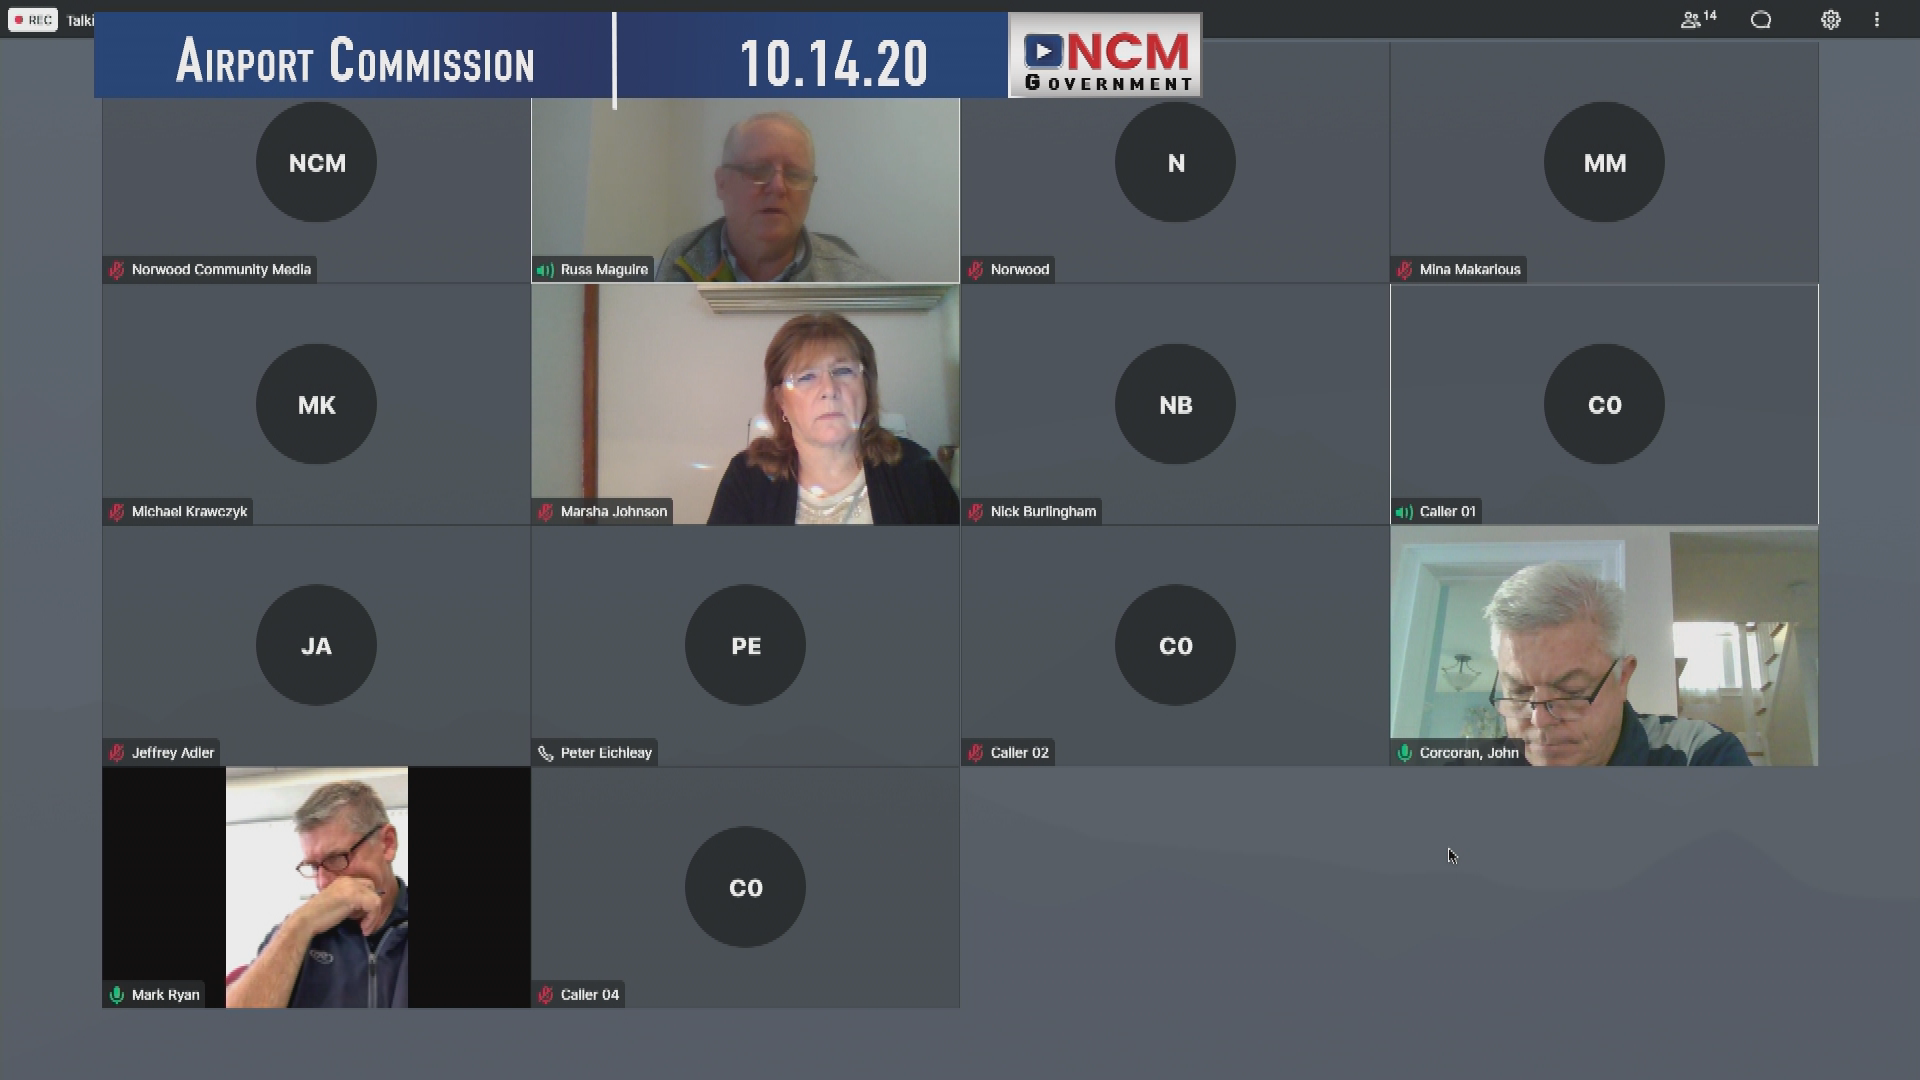This screenshot has width=1920, height=1080.
Task: Select Marsha Johnson's video tile
Action: coord(745,405)
